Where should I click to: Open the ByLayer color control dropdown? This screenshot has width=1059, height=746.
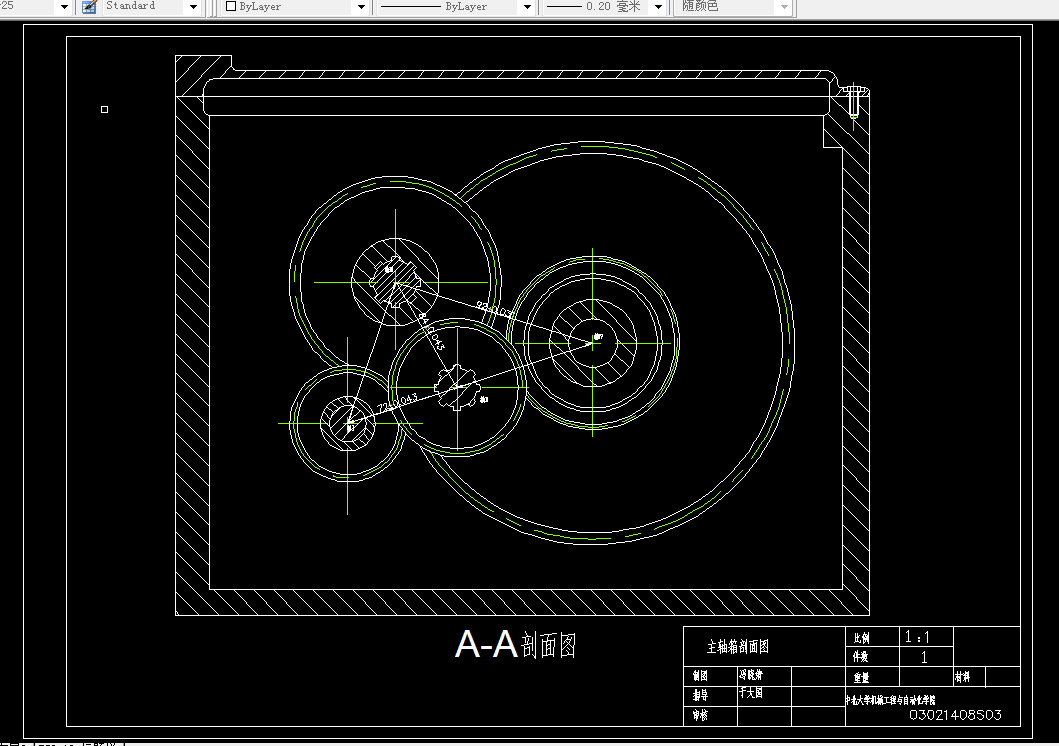[x=361, y=7]
